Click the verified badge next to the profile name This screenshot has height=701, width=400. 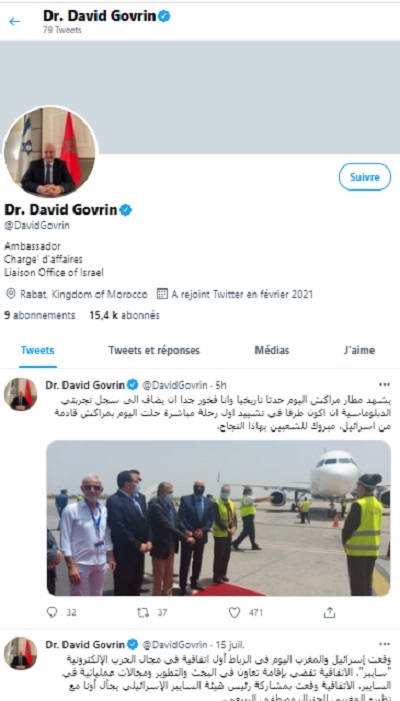[x=126, y=210]
